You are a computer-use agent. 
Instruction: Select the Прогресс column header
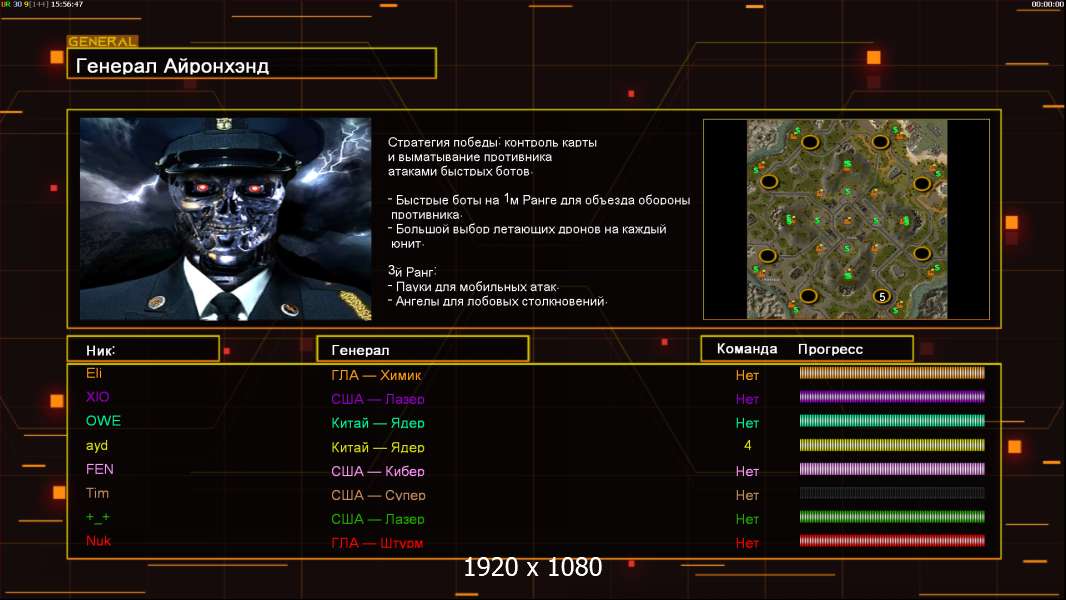click(830, 349)
